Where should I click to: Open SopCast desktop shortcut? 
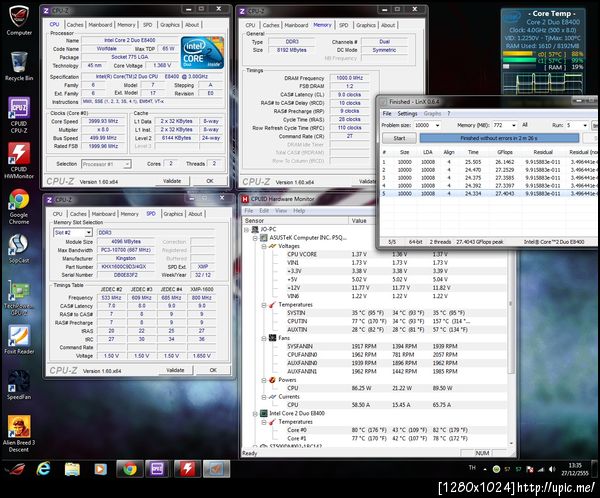pyautogui.click(x=19, y=248)
